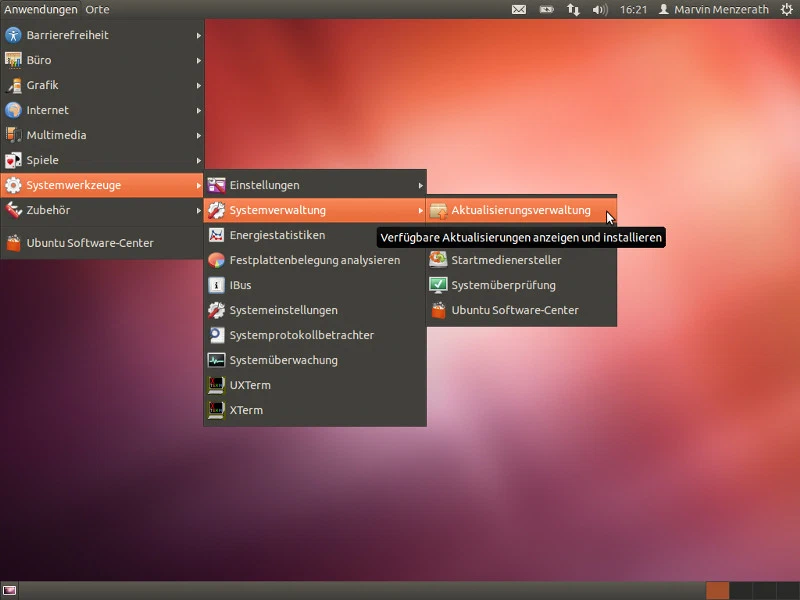
Task: Launch Ubuntu Software-Center from the Anwendungen menu
Action: coord(102,243)
